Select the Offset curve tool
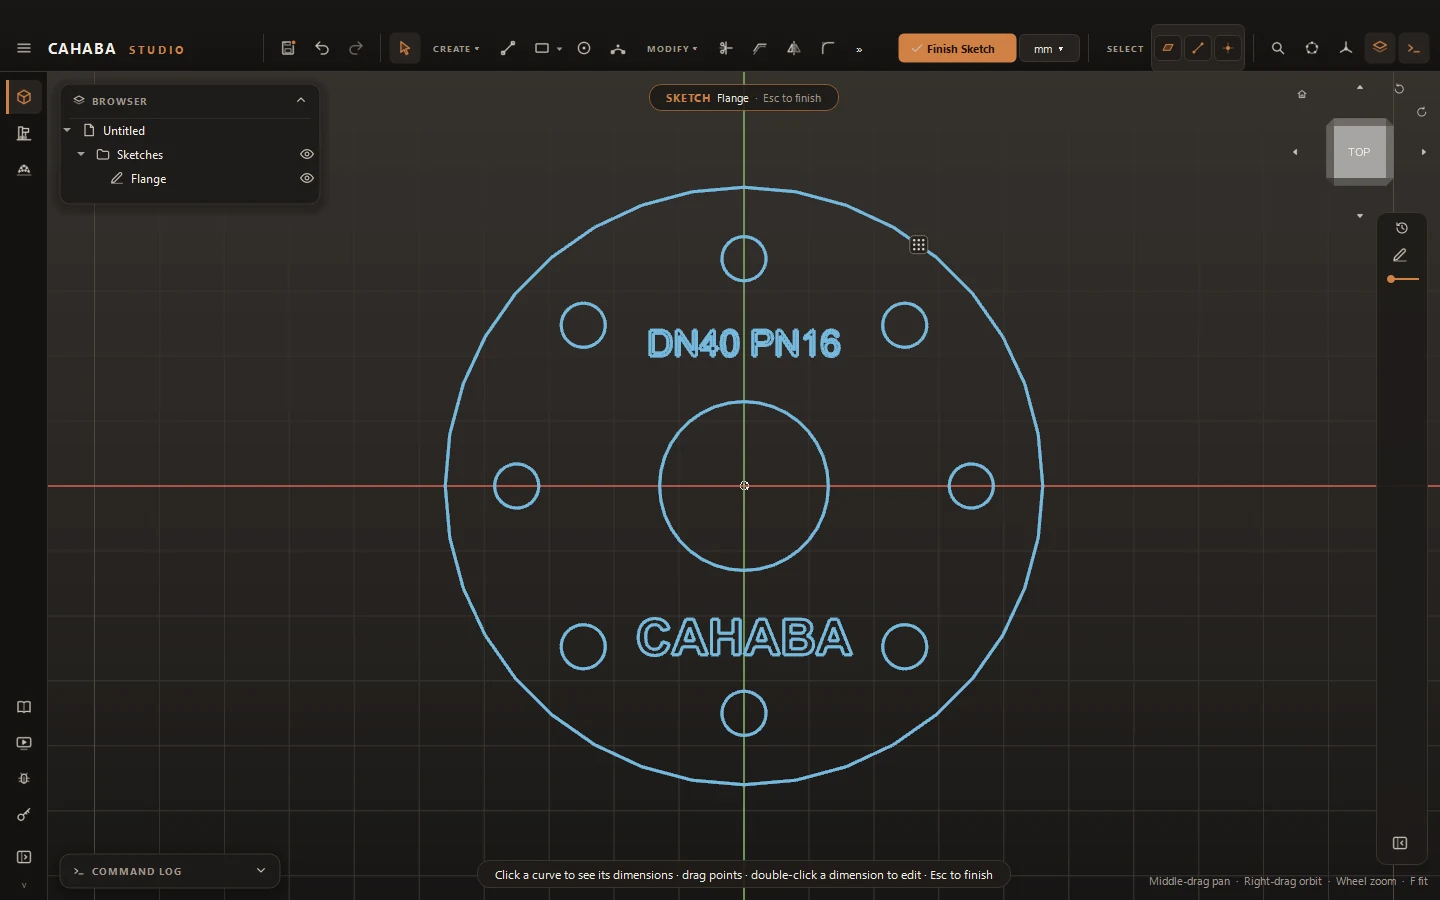This screenshot has width=1440, height=900. click(760, 48)
